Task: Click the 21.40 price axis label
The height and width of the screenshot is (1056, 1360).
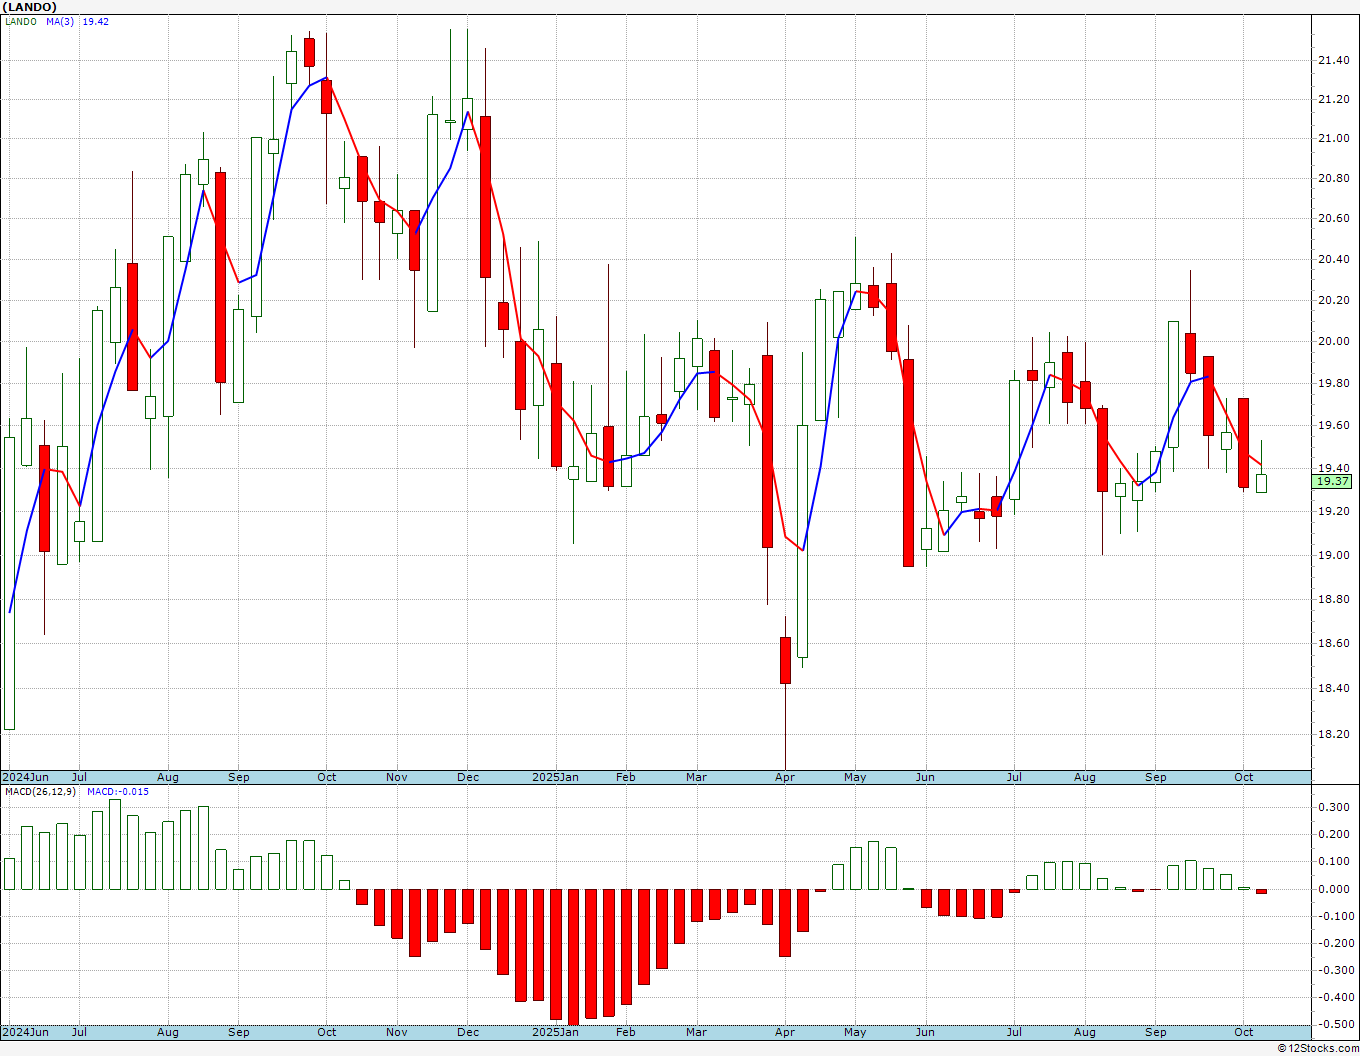Action: coord(1332,61)
